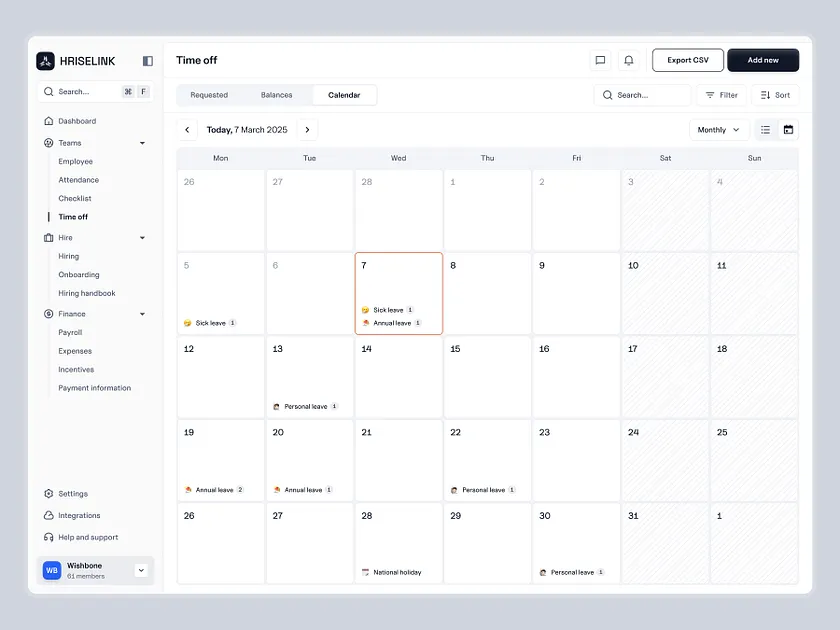
Task: Open the Settings gear icon
Action: pos(49,493)
